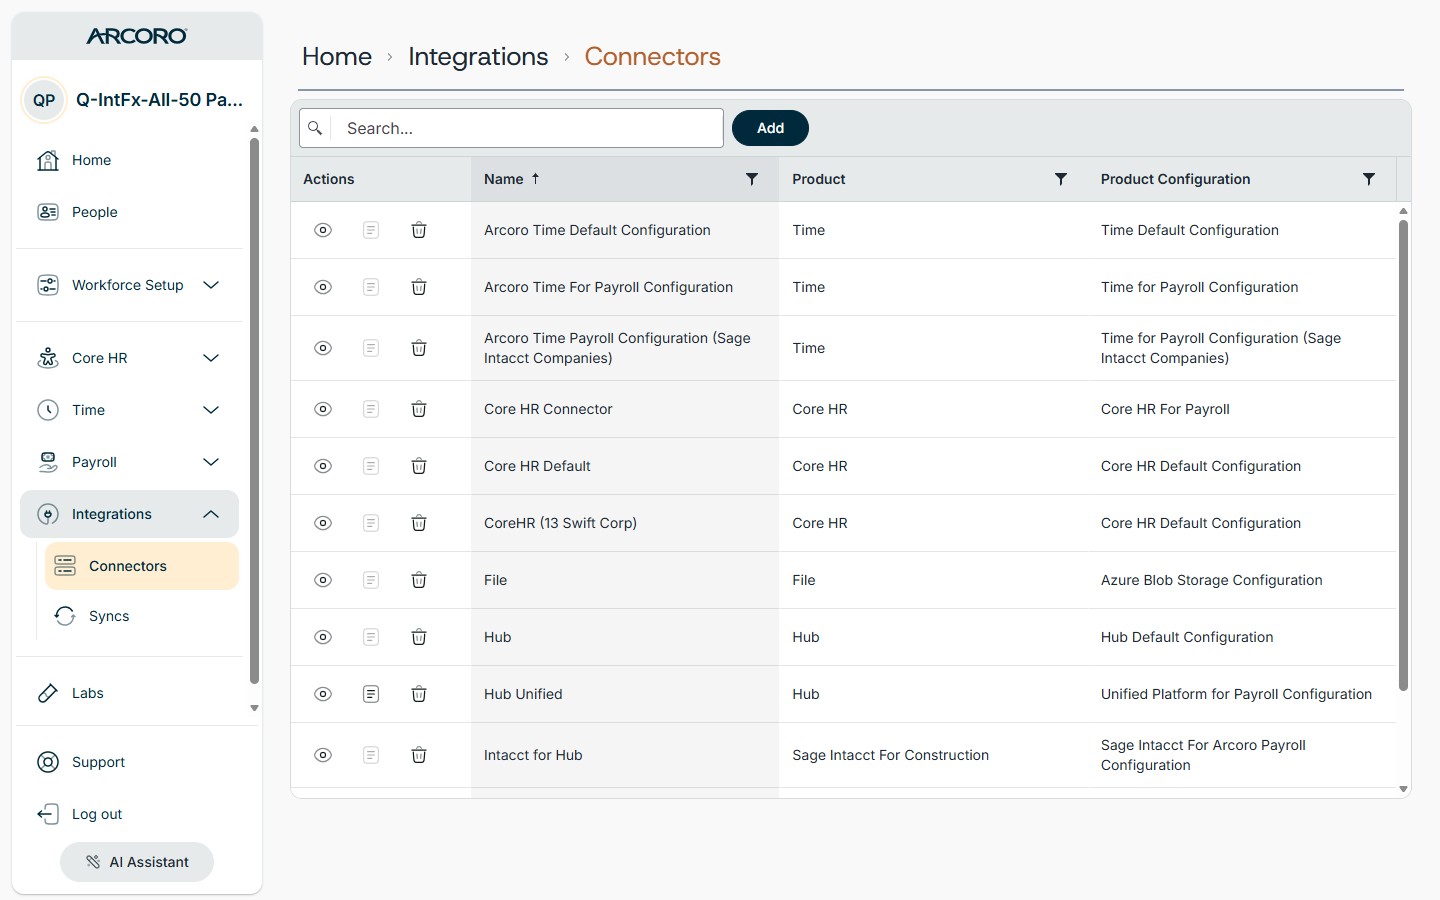Expand the Workforce Setup menu
This screenshot has height=900, width=1440.
(129, 285)
